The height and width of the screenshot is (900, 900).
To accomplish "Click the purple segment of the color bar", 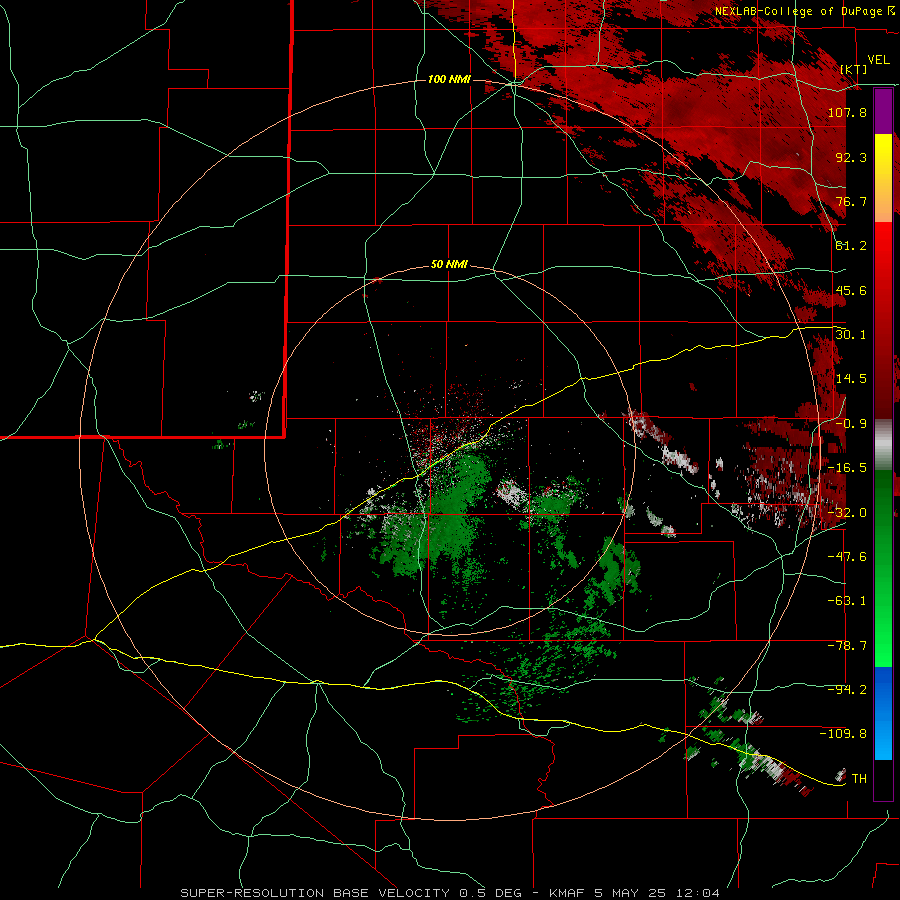I will click(x=883, y=112).
